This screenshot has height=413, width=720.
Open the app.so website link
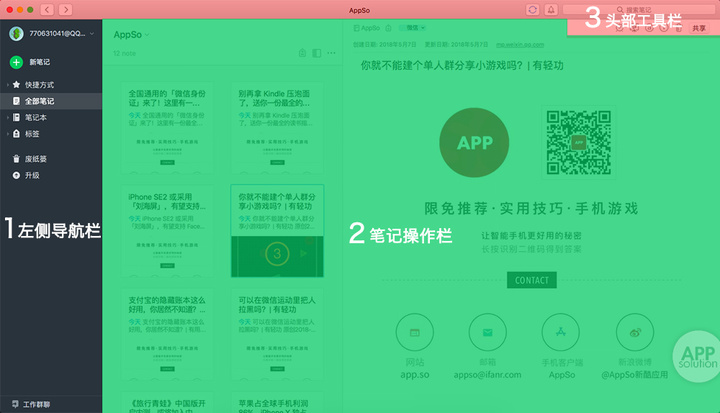point(415,374)
